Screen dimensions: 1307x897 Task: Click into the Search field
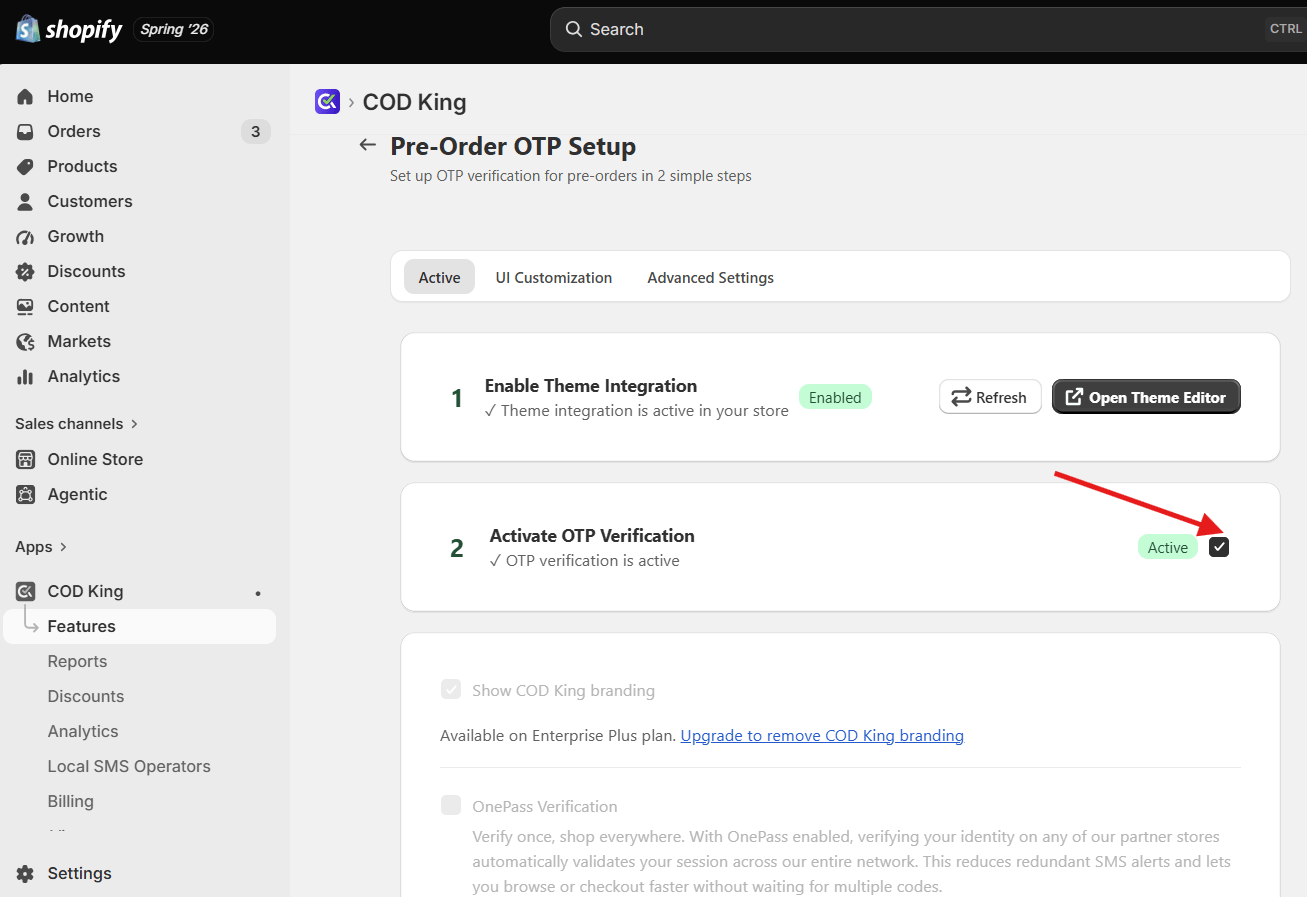[928, 29]
